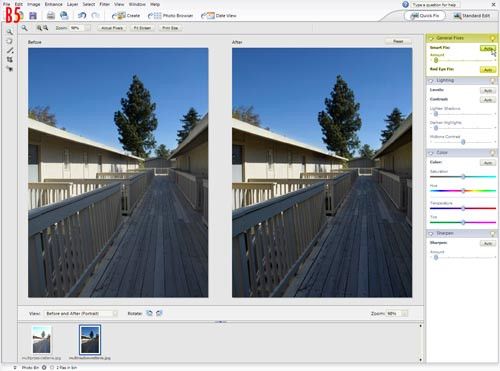This screenshot has width=500, height=371.
Task: Click the Save icon in the toolbar
Action: 33,15
